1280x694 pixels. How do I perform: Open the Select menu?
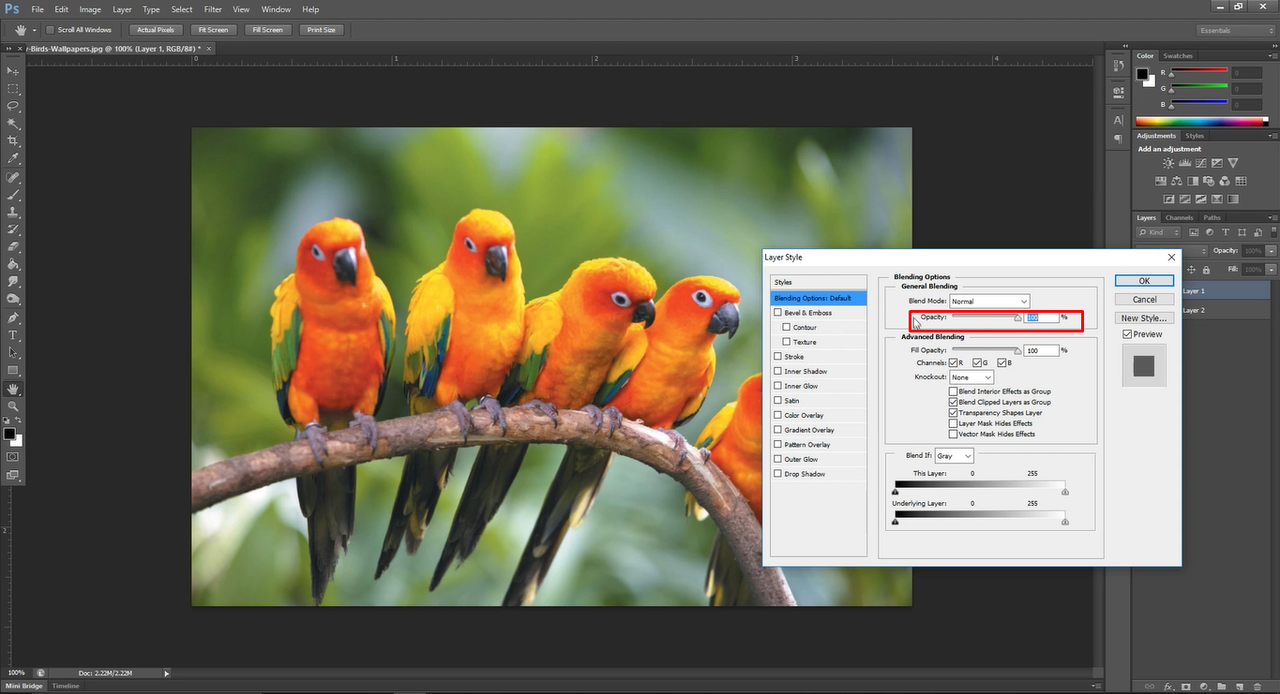point(182,9)
